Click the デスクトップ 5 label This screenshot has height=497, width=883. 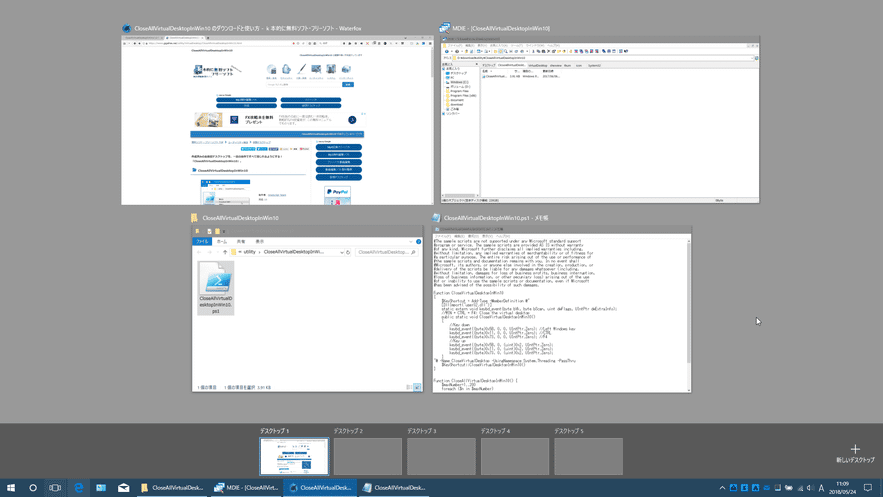569,431
